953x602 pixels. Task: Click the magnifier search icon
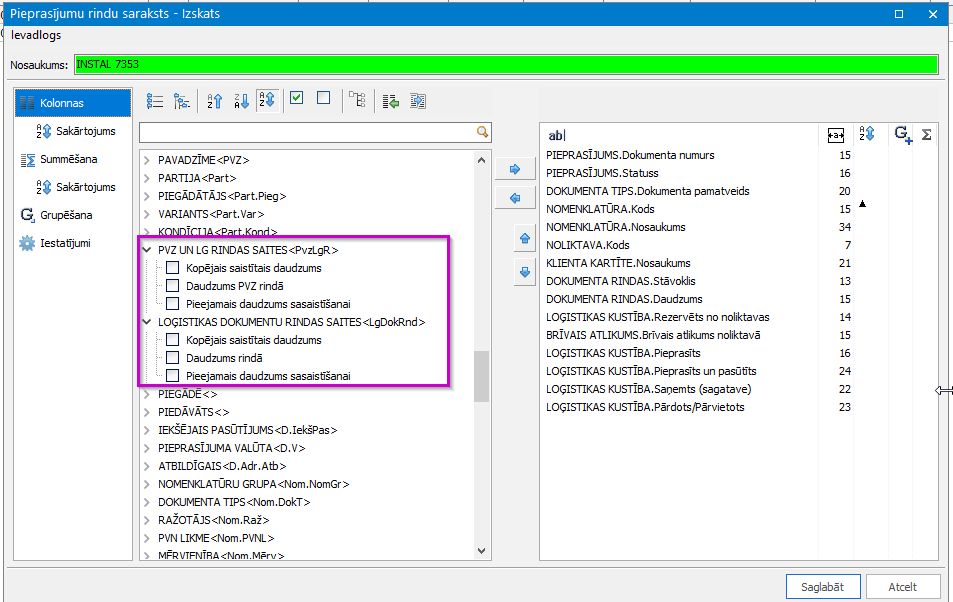482,132
